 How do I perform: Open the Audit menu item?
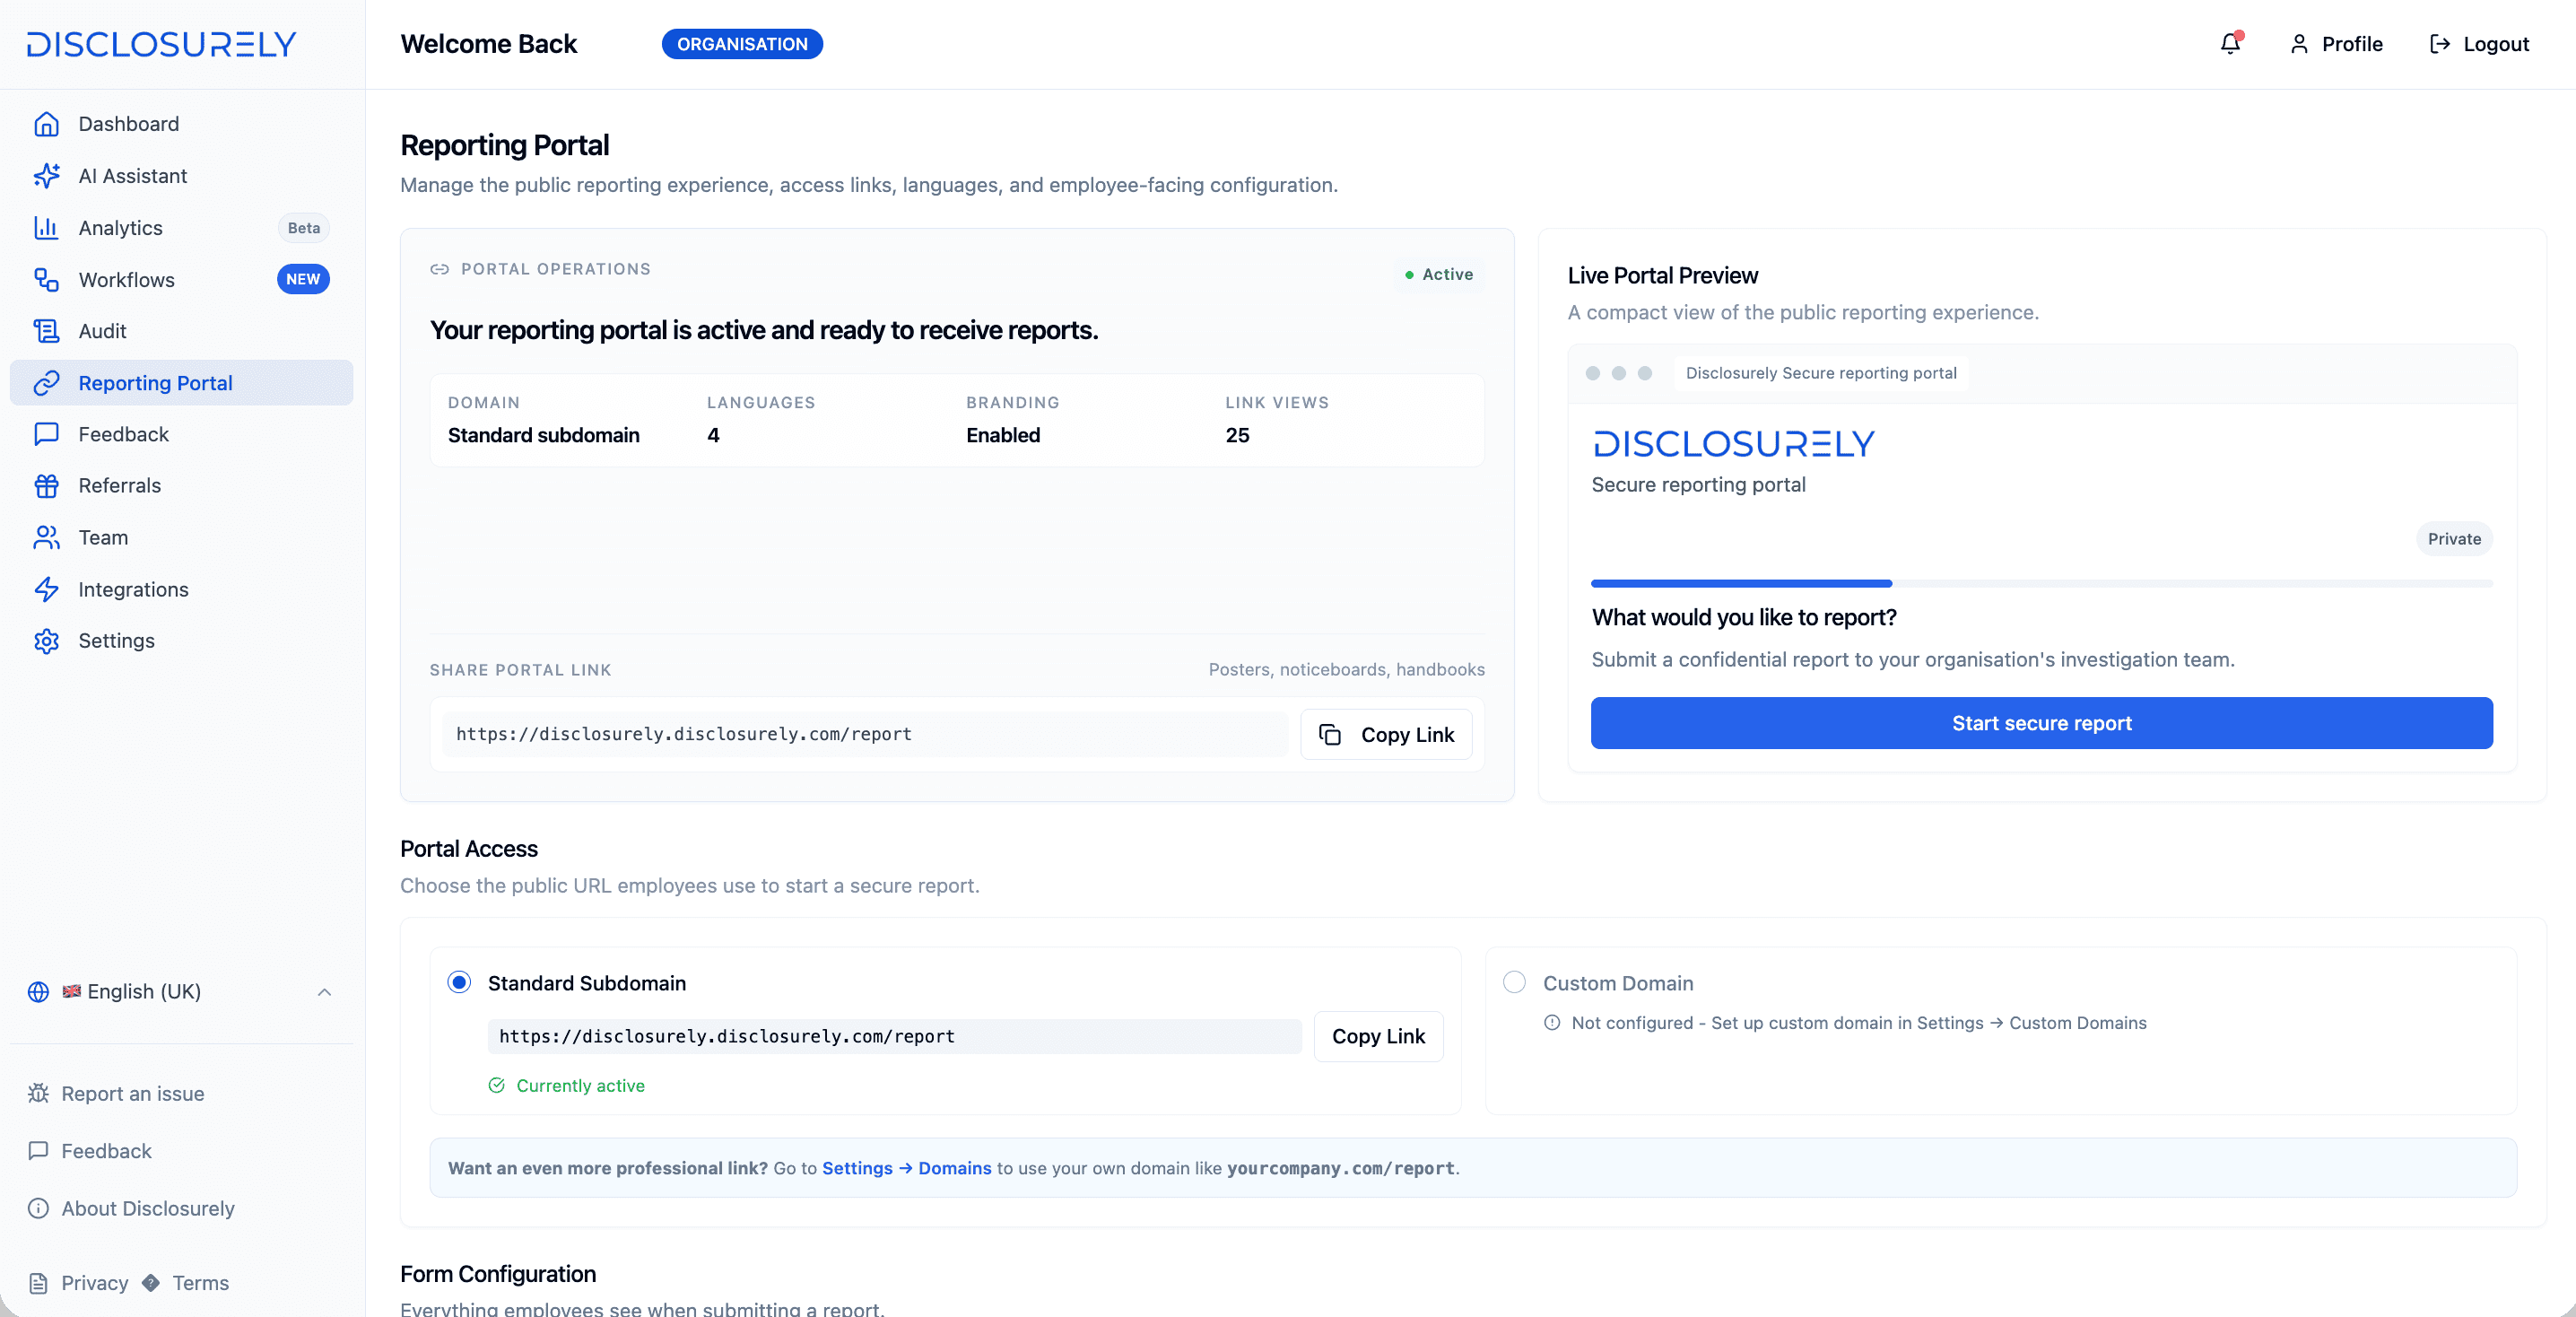[x=181, y=331]
